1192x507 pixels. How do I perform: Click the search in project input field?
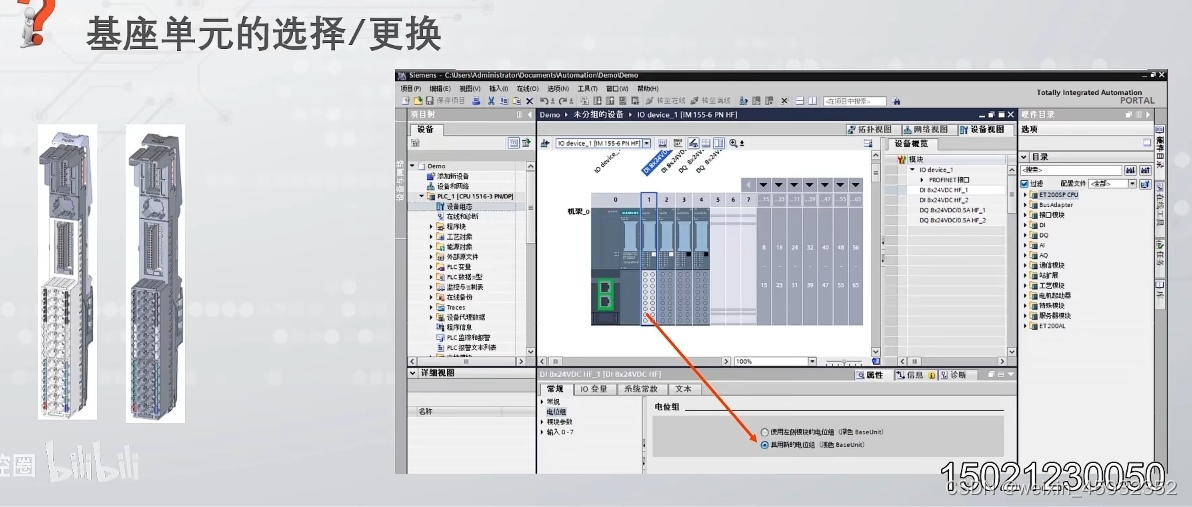tap(854, 100)
